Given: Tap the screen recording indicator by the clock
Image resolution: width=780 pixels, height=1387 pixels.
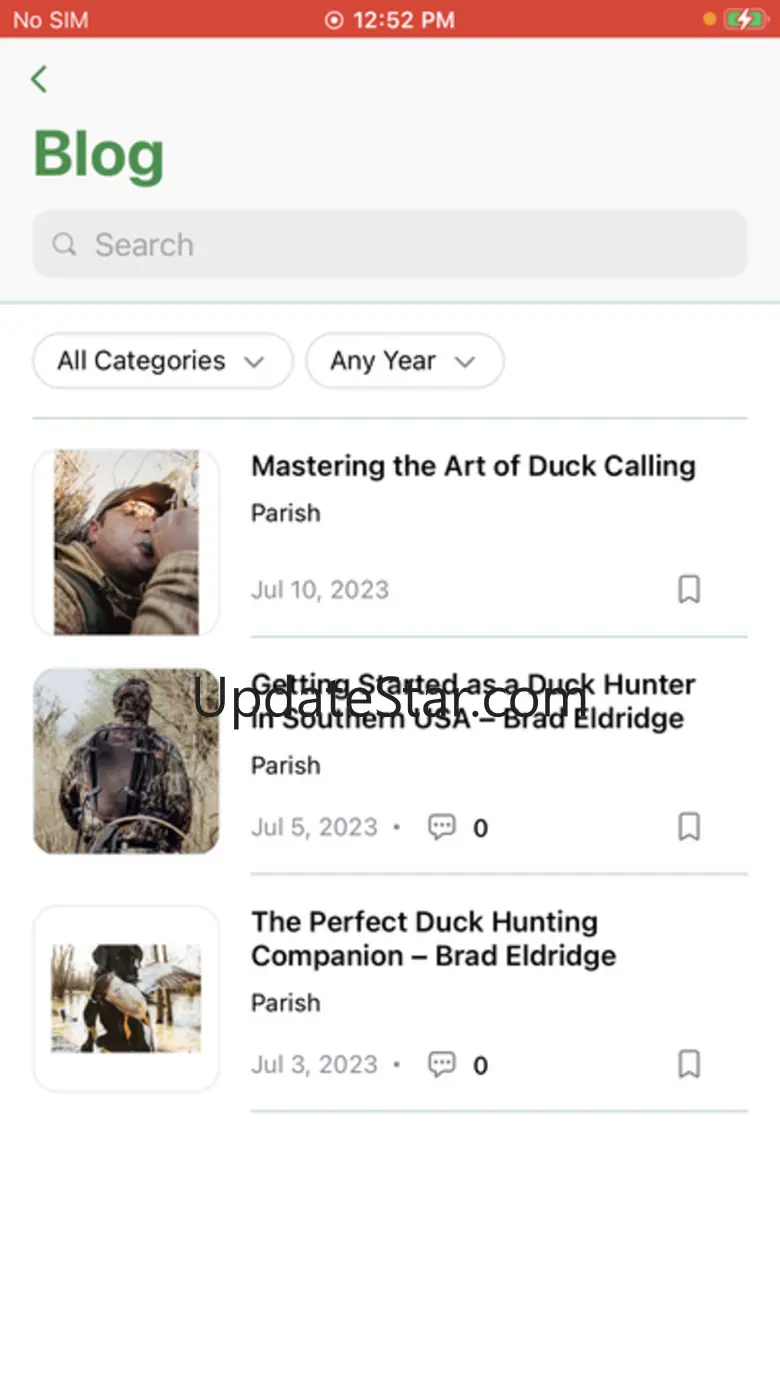Looking at the screenshot, I should click(334, 20).
